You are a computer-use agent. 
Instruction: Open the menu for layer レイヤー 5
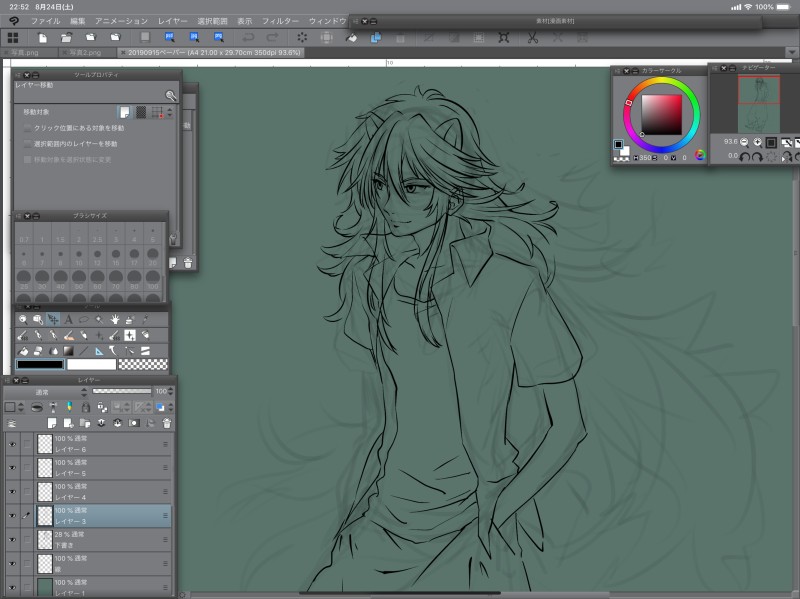click(166, 467)
